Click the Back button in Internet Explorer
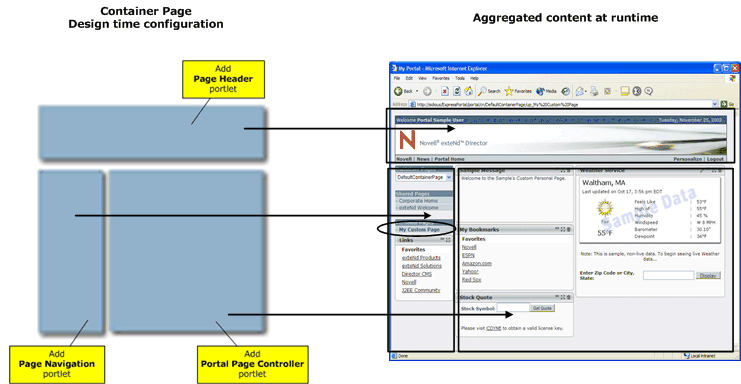The height and width of the screenshot is (384, 741). click(403, 91)
